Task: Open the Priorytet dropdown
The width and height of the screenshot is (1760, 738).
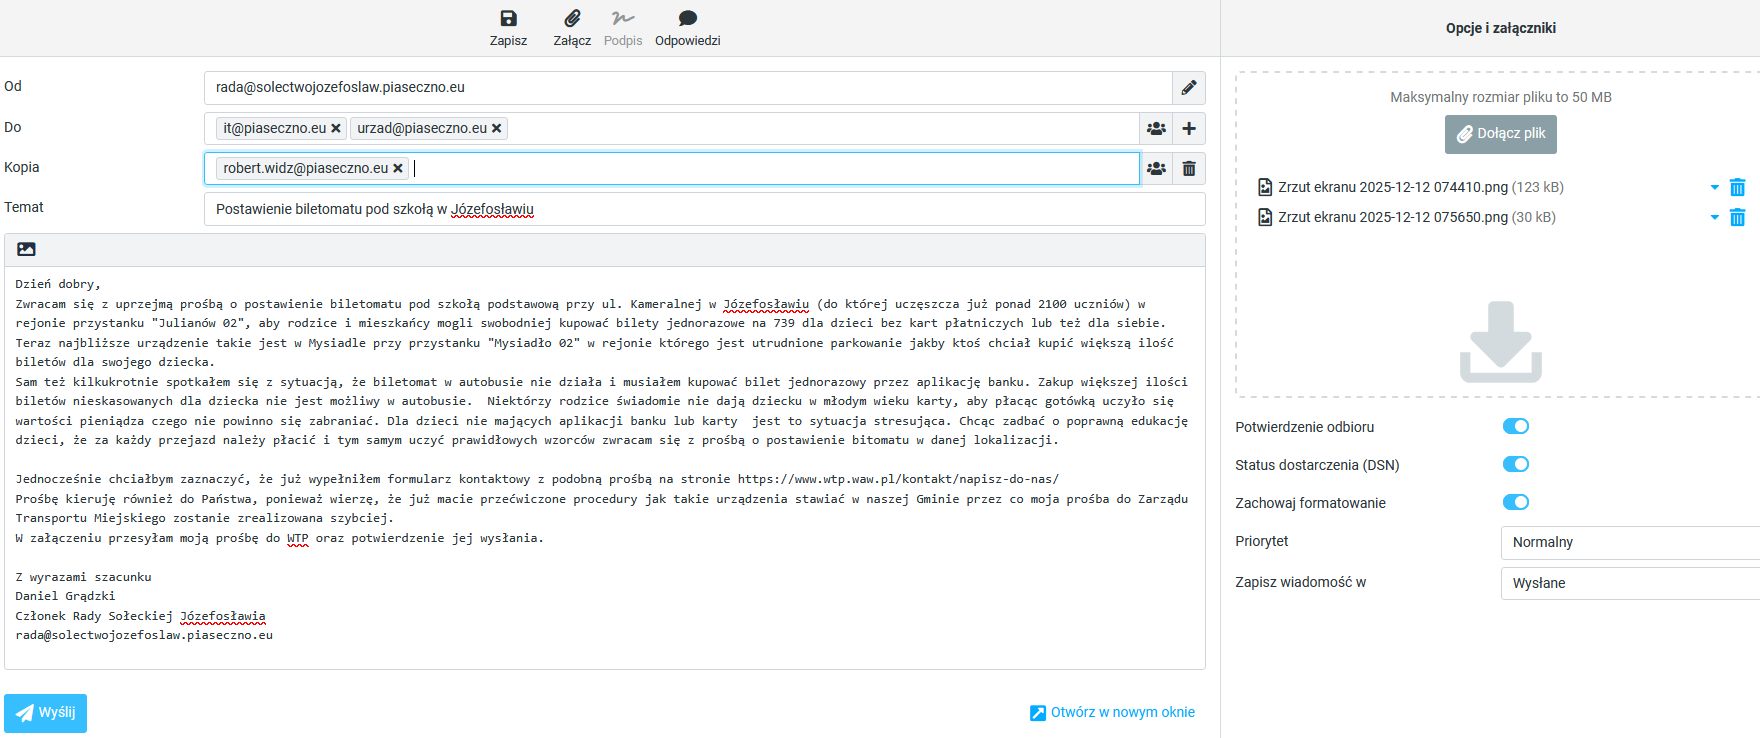Action: click(1628, 542)
